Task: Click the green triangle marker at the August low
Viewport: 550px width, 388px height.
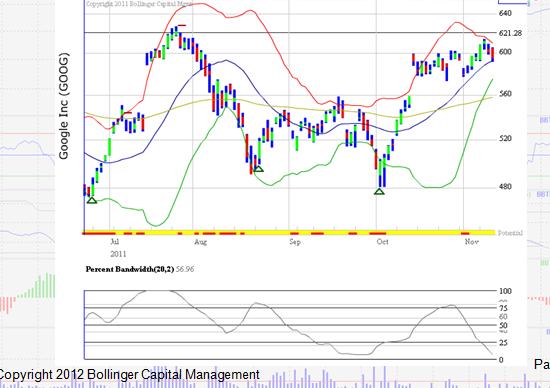Action: pos(258,169)
